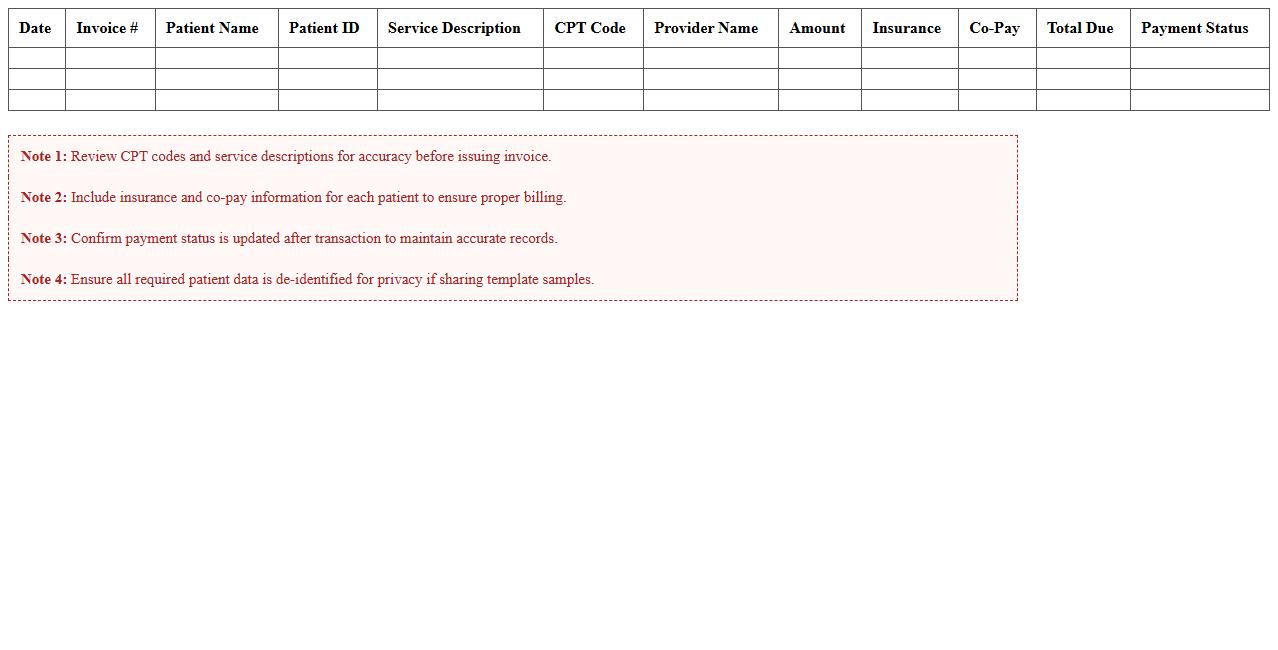This screenshot has width=1278, height=650.
Task: Click the Co-Pay column header
Action: (994, 28)
